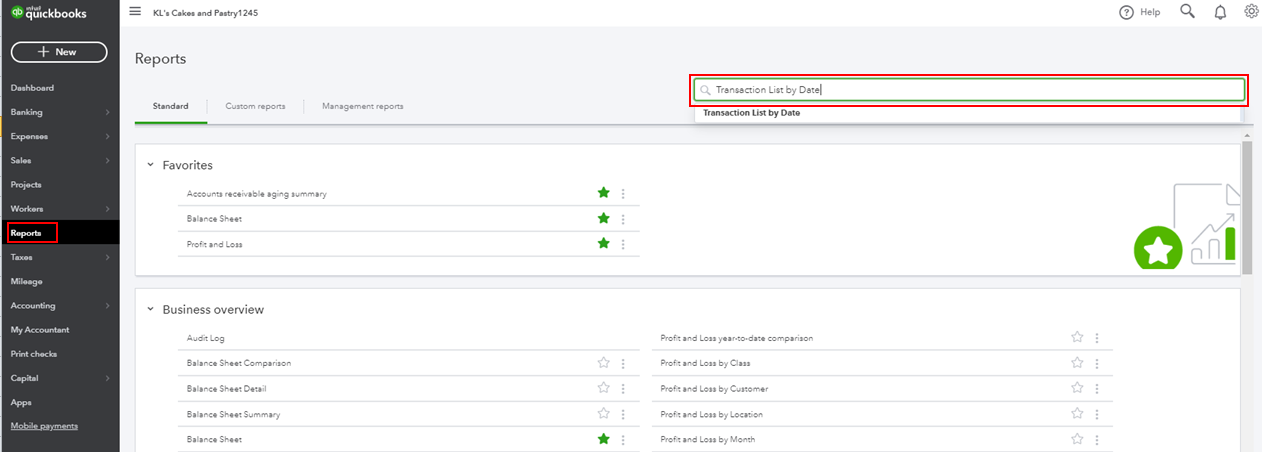Switch to the Custom reports tab
1262x452 pixels.
click(255, 106)
